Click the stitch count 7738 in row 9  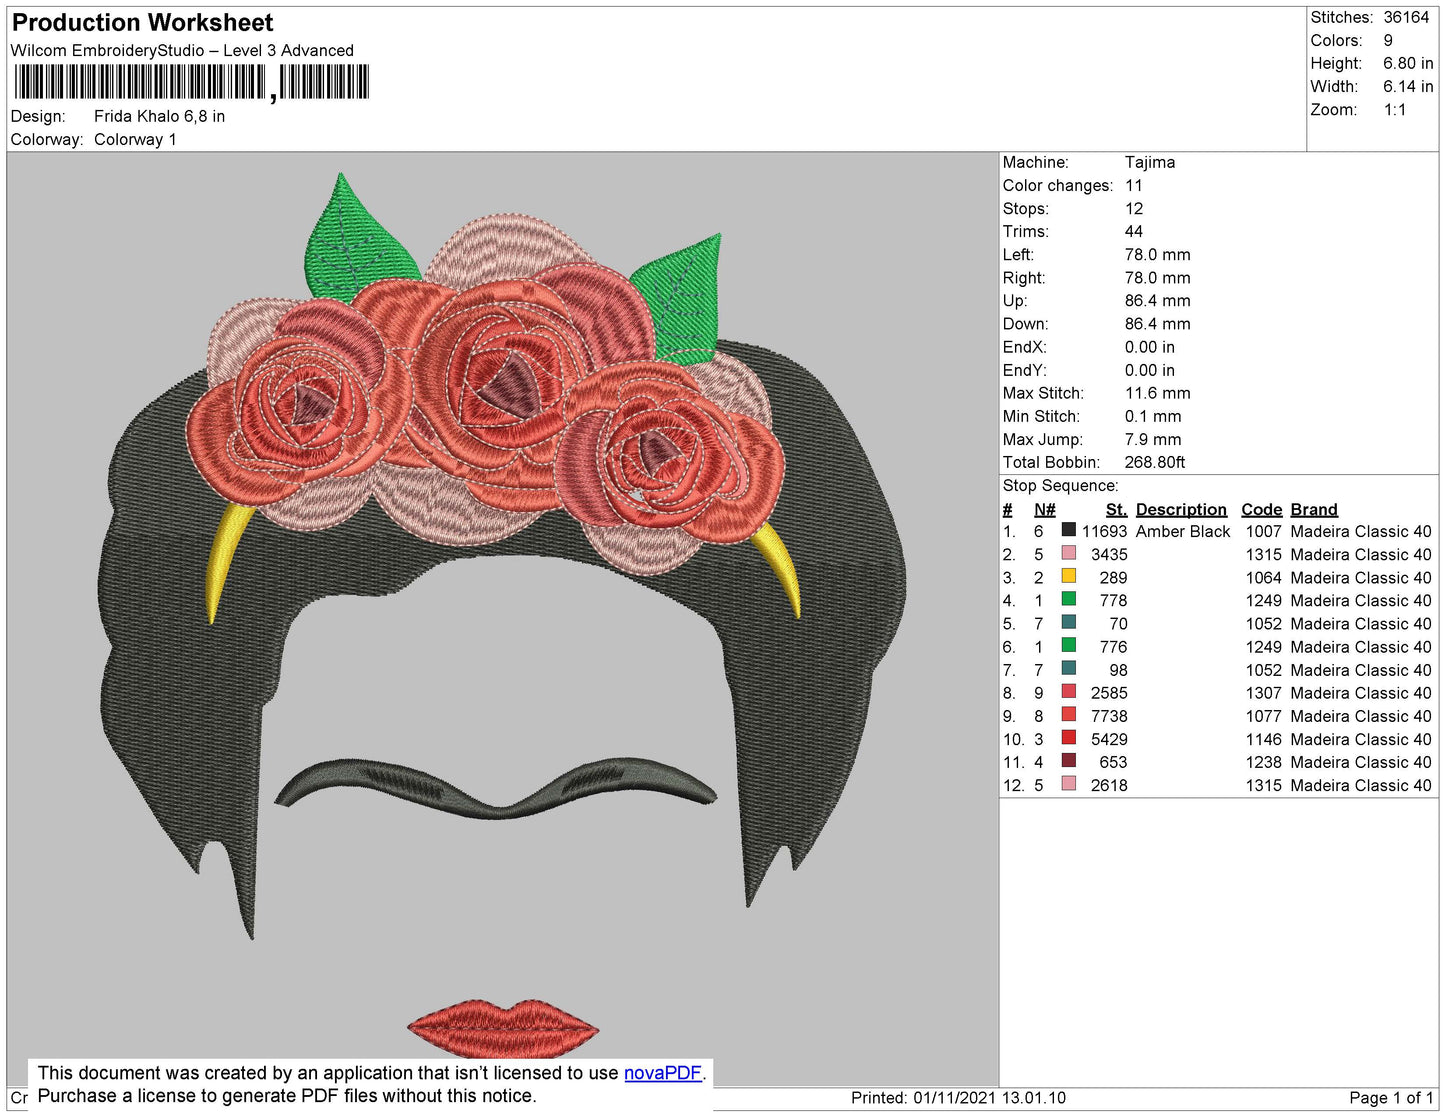[1109, 716]
